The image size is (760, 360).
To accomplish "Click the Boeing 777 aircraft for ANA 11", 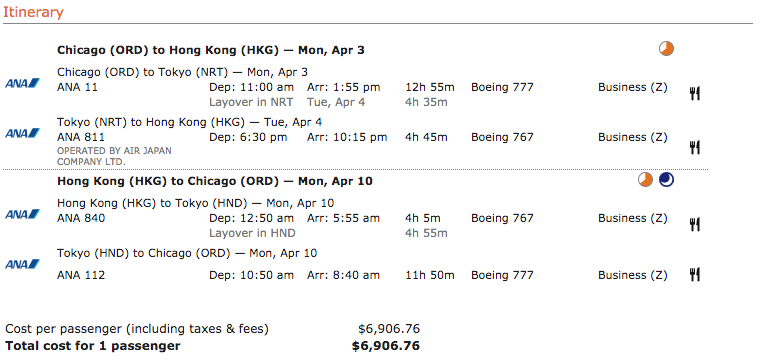I will coord(502,87).
